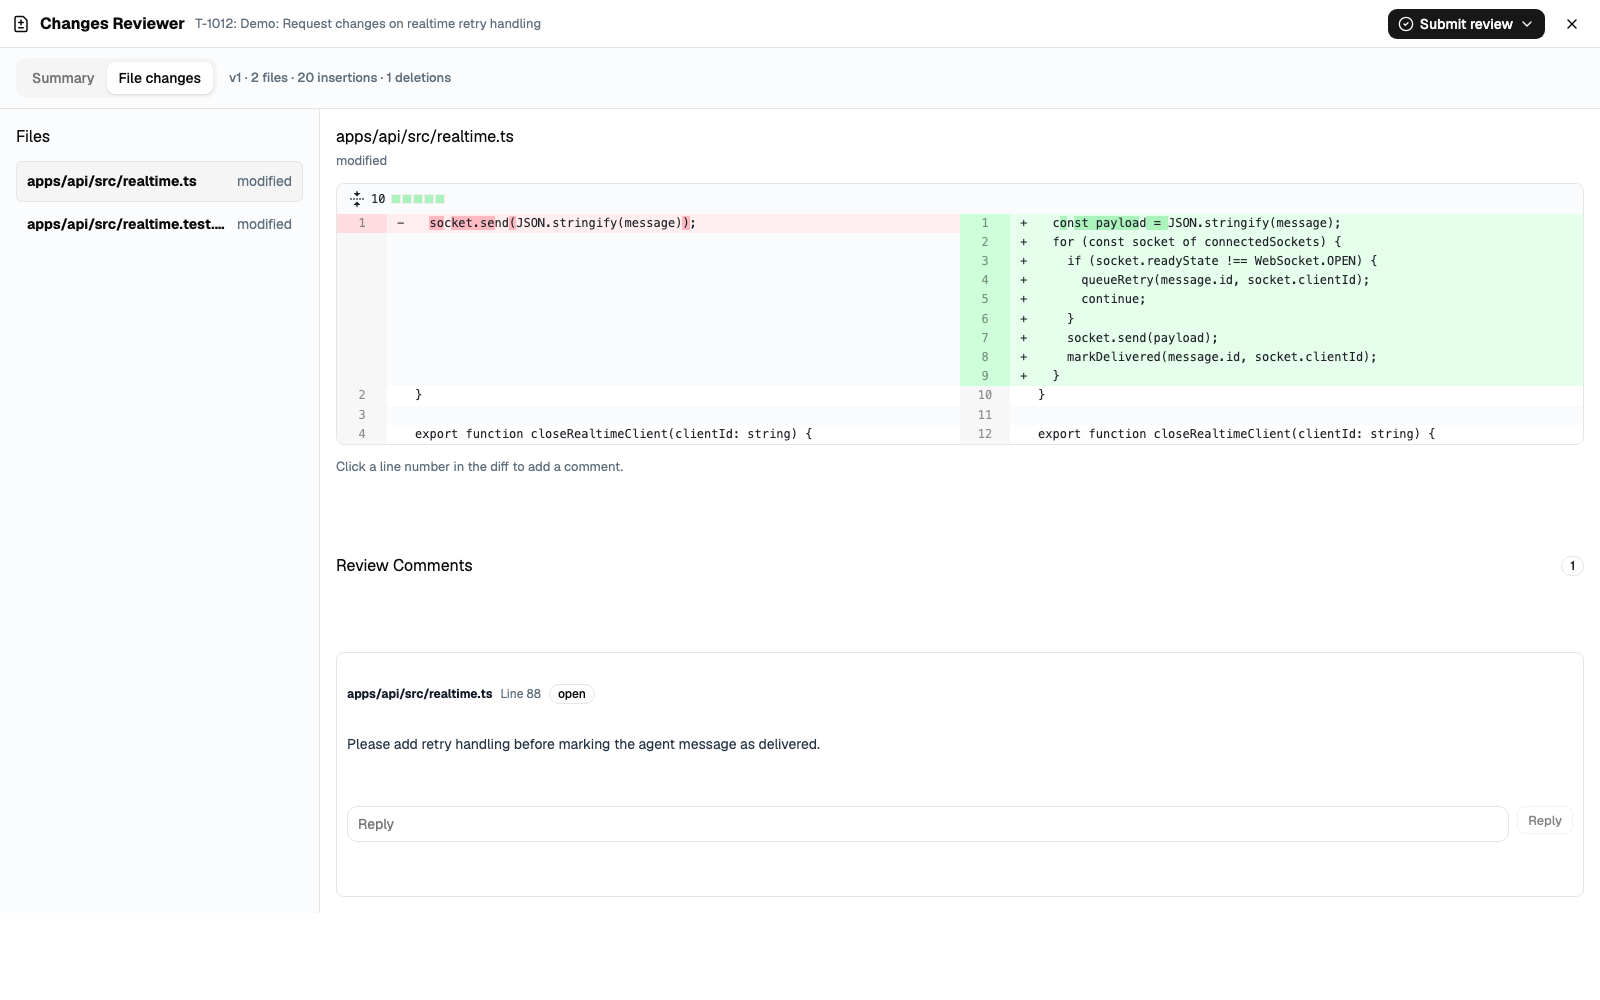Click the diff file heading apps/api/src/realtime.ts
1600x1000 pixels.
coord(425,137)
